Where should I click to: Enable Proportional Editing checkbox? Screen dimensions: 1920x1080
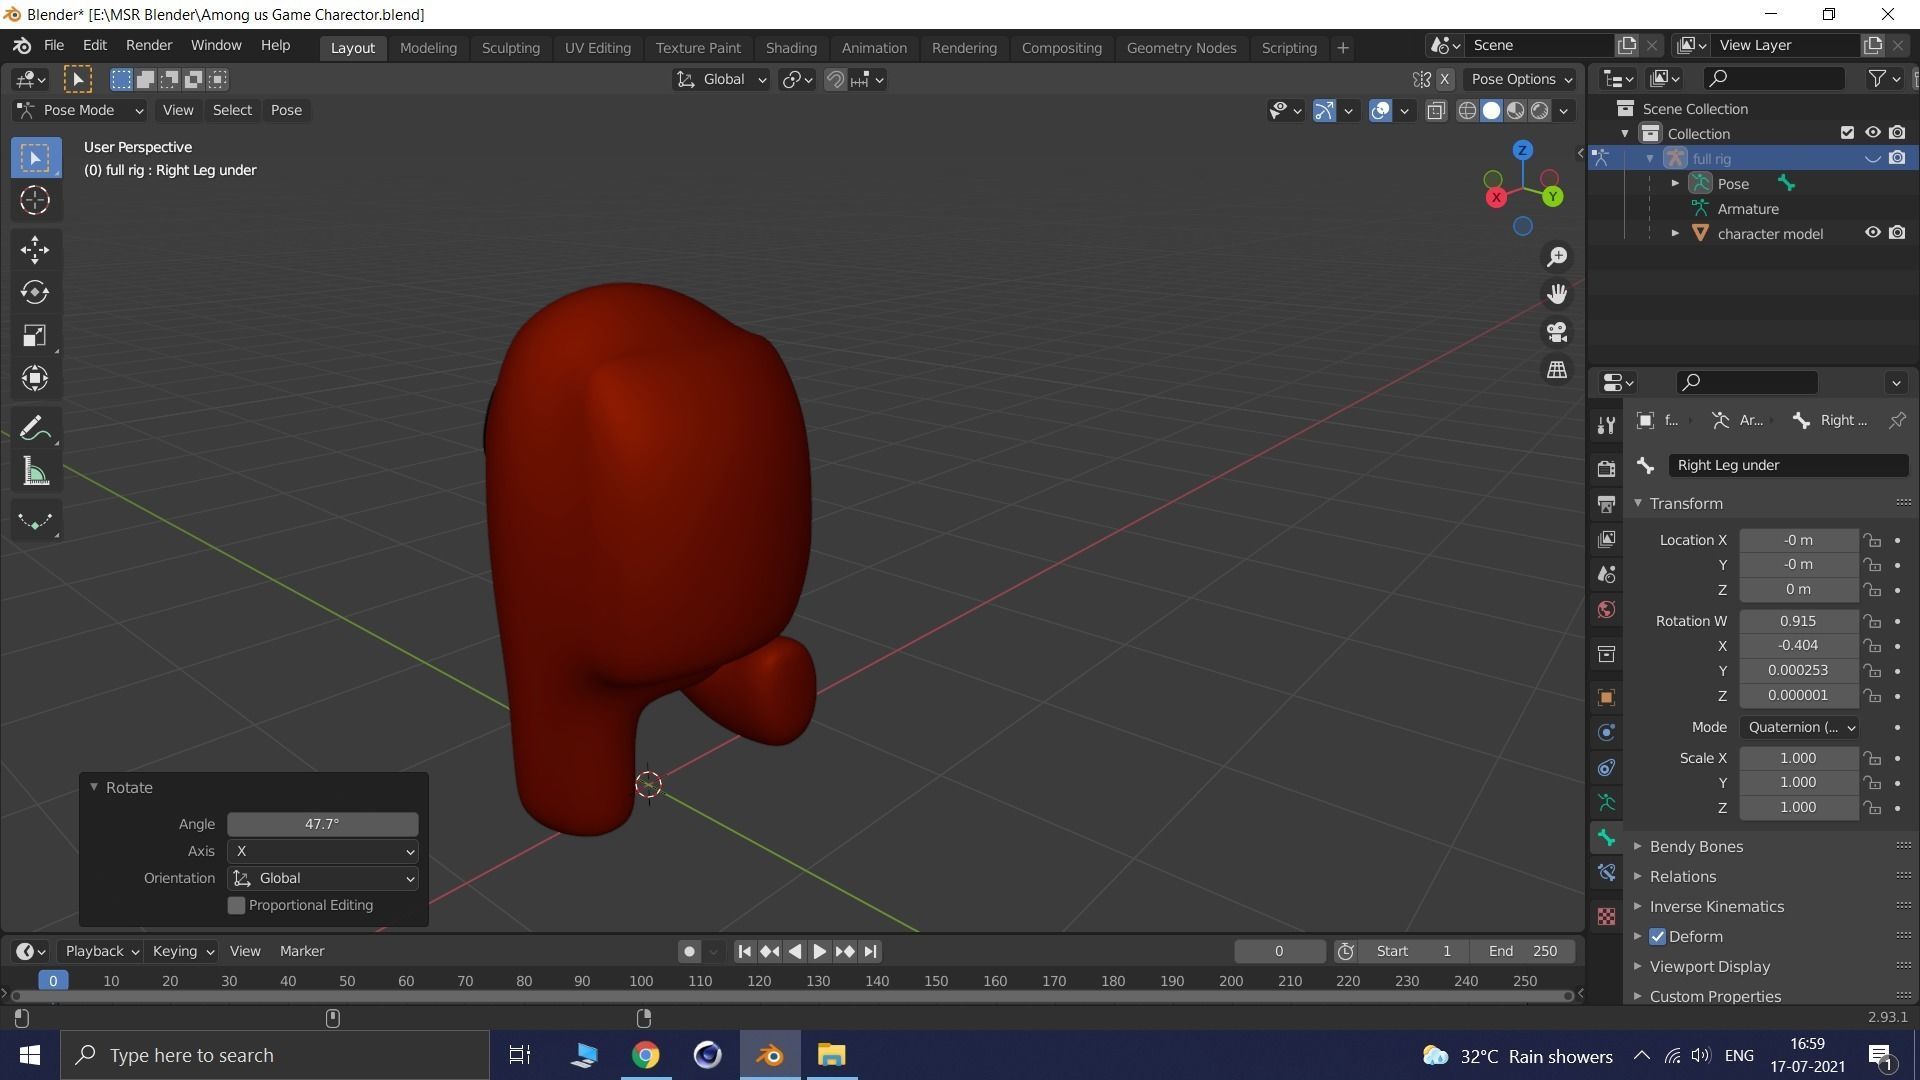tap(237, 905)
